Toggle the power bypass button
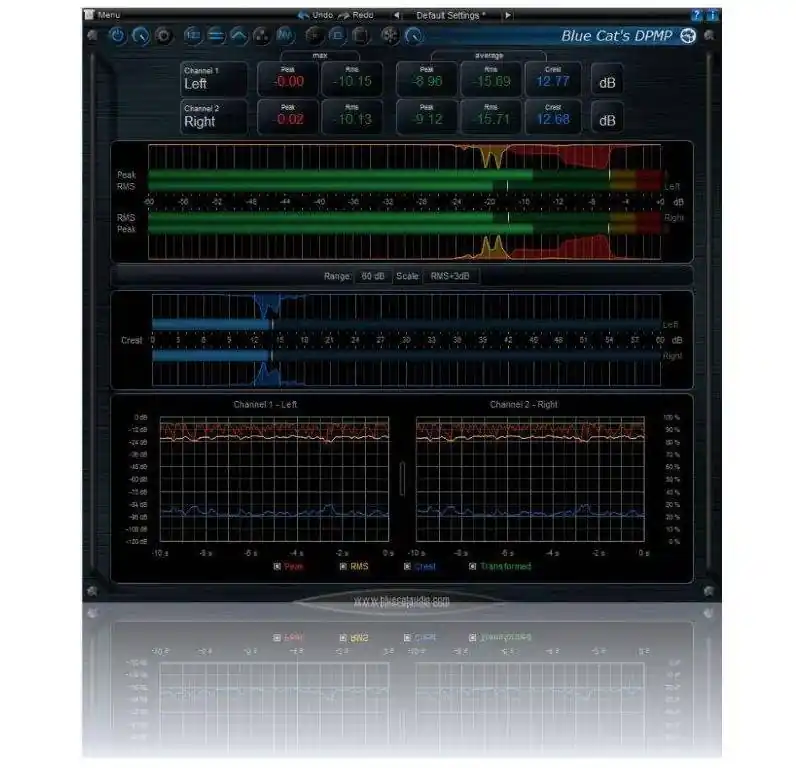The width and height of the screenshot is (796, 768). tap(118, 36)
